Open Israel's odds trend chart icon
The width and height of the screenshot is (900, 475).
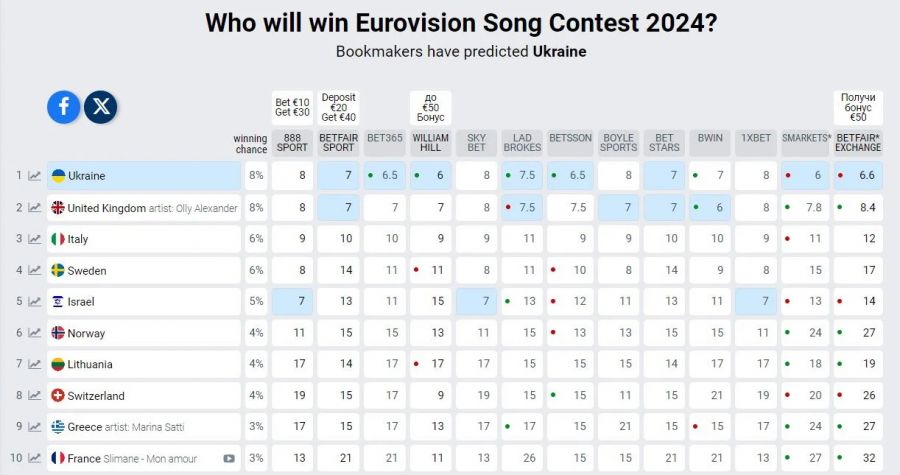[34, 301]
